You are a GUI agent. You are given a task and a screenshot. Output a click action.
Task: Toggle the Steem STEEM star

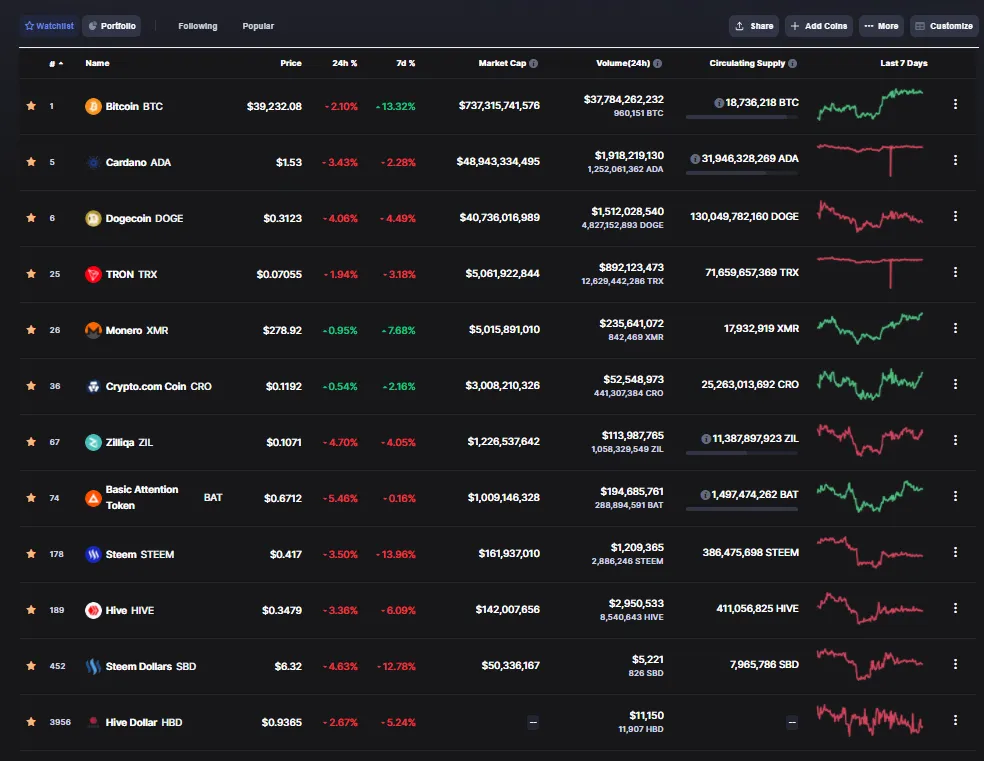click(31, 554)
